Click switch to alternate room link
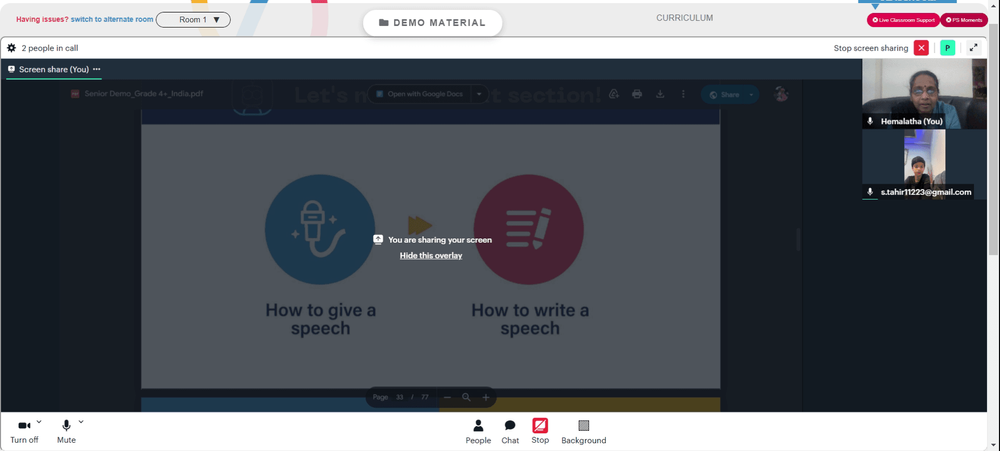 click(112, 19)
